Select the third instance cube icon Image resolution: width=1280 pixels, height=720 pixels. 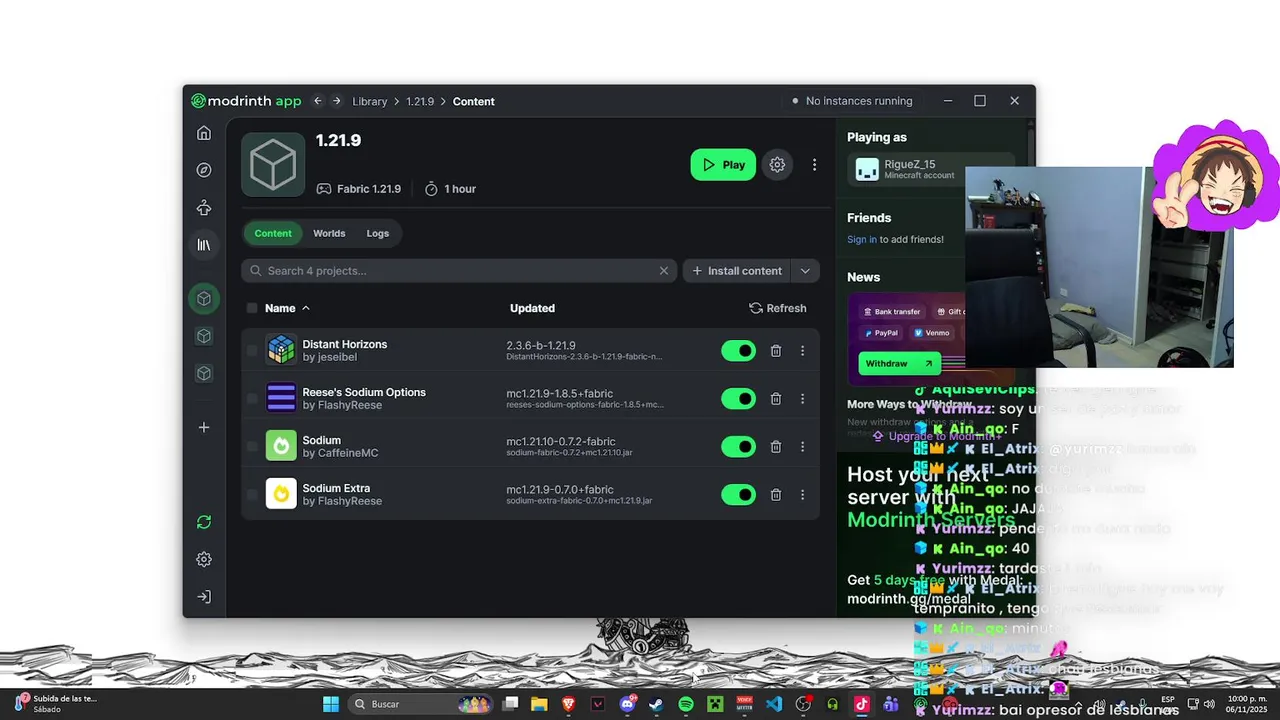pos(204,373)
